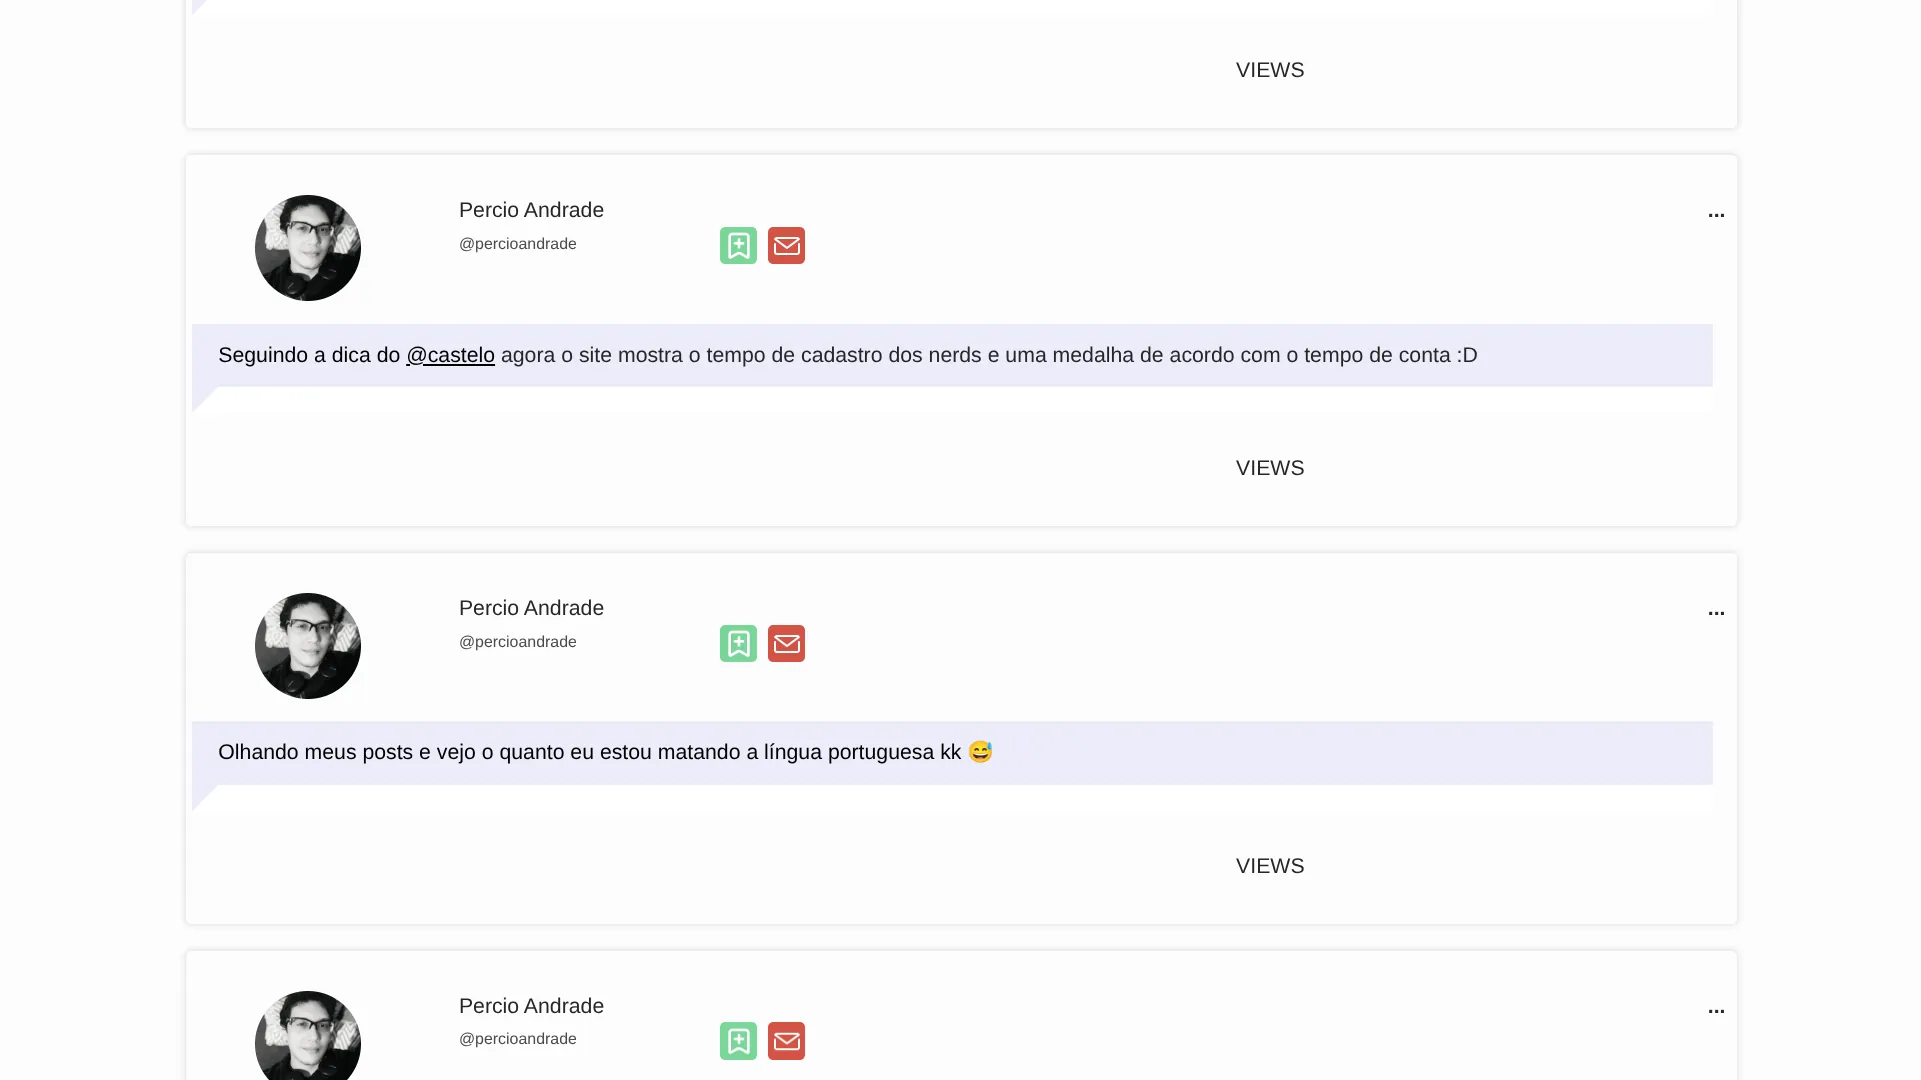
Task: Click VIEWS label in topmost partial card
Action: pos(1270,70)
